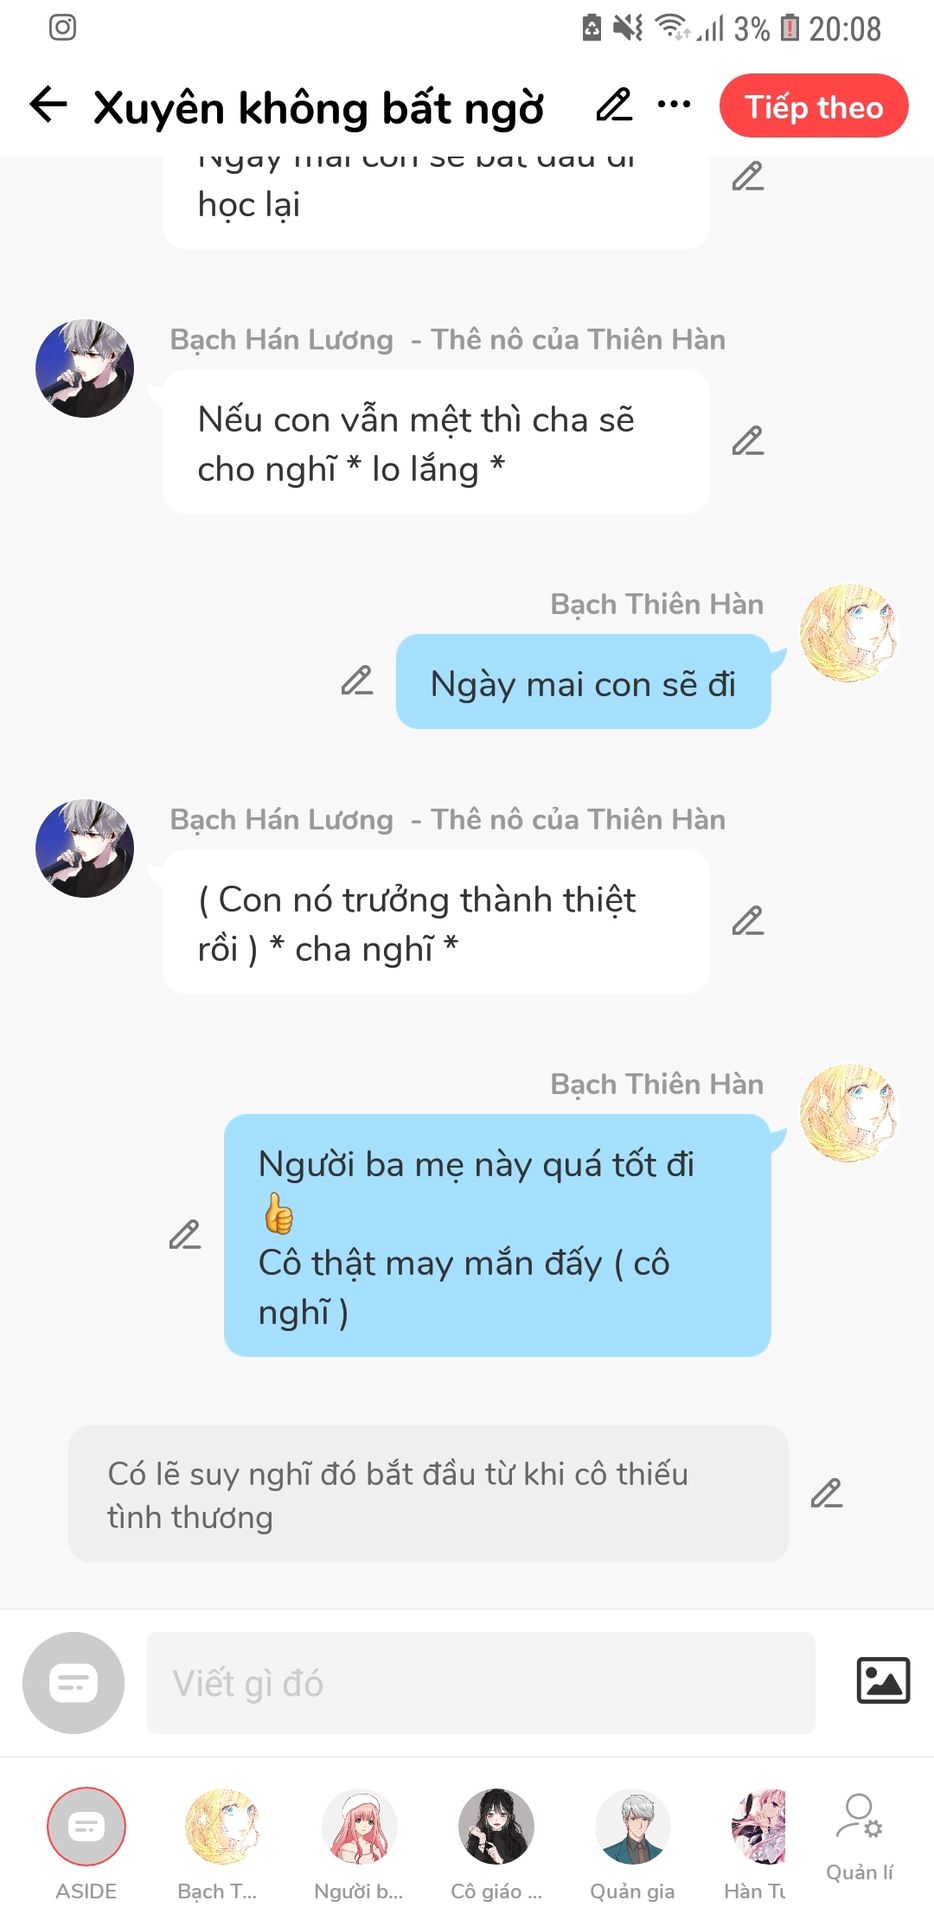Screen dimensions: 934x1920
Task: Focus the 'Viết gì đó' text field
Action: point(481,1683)
